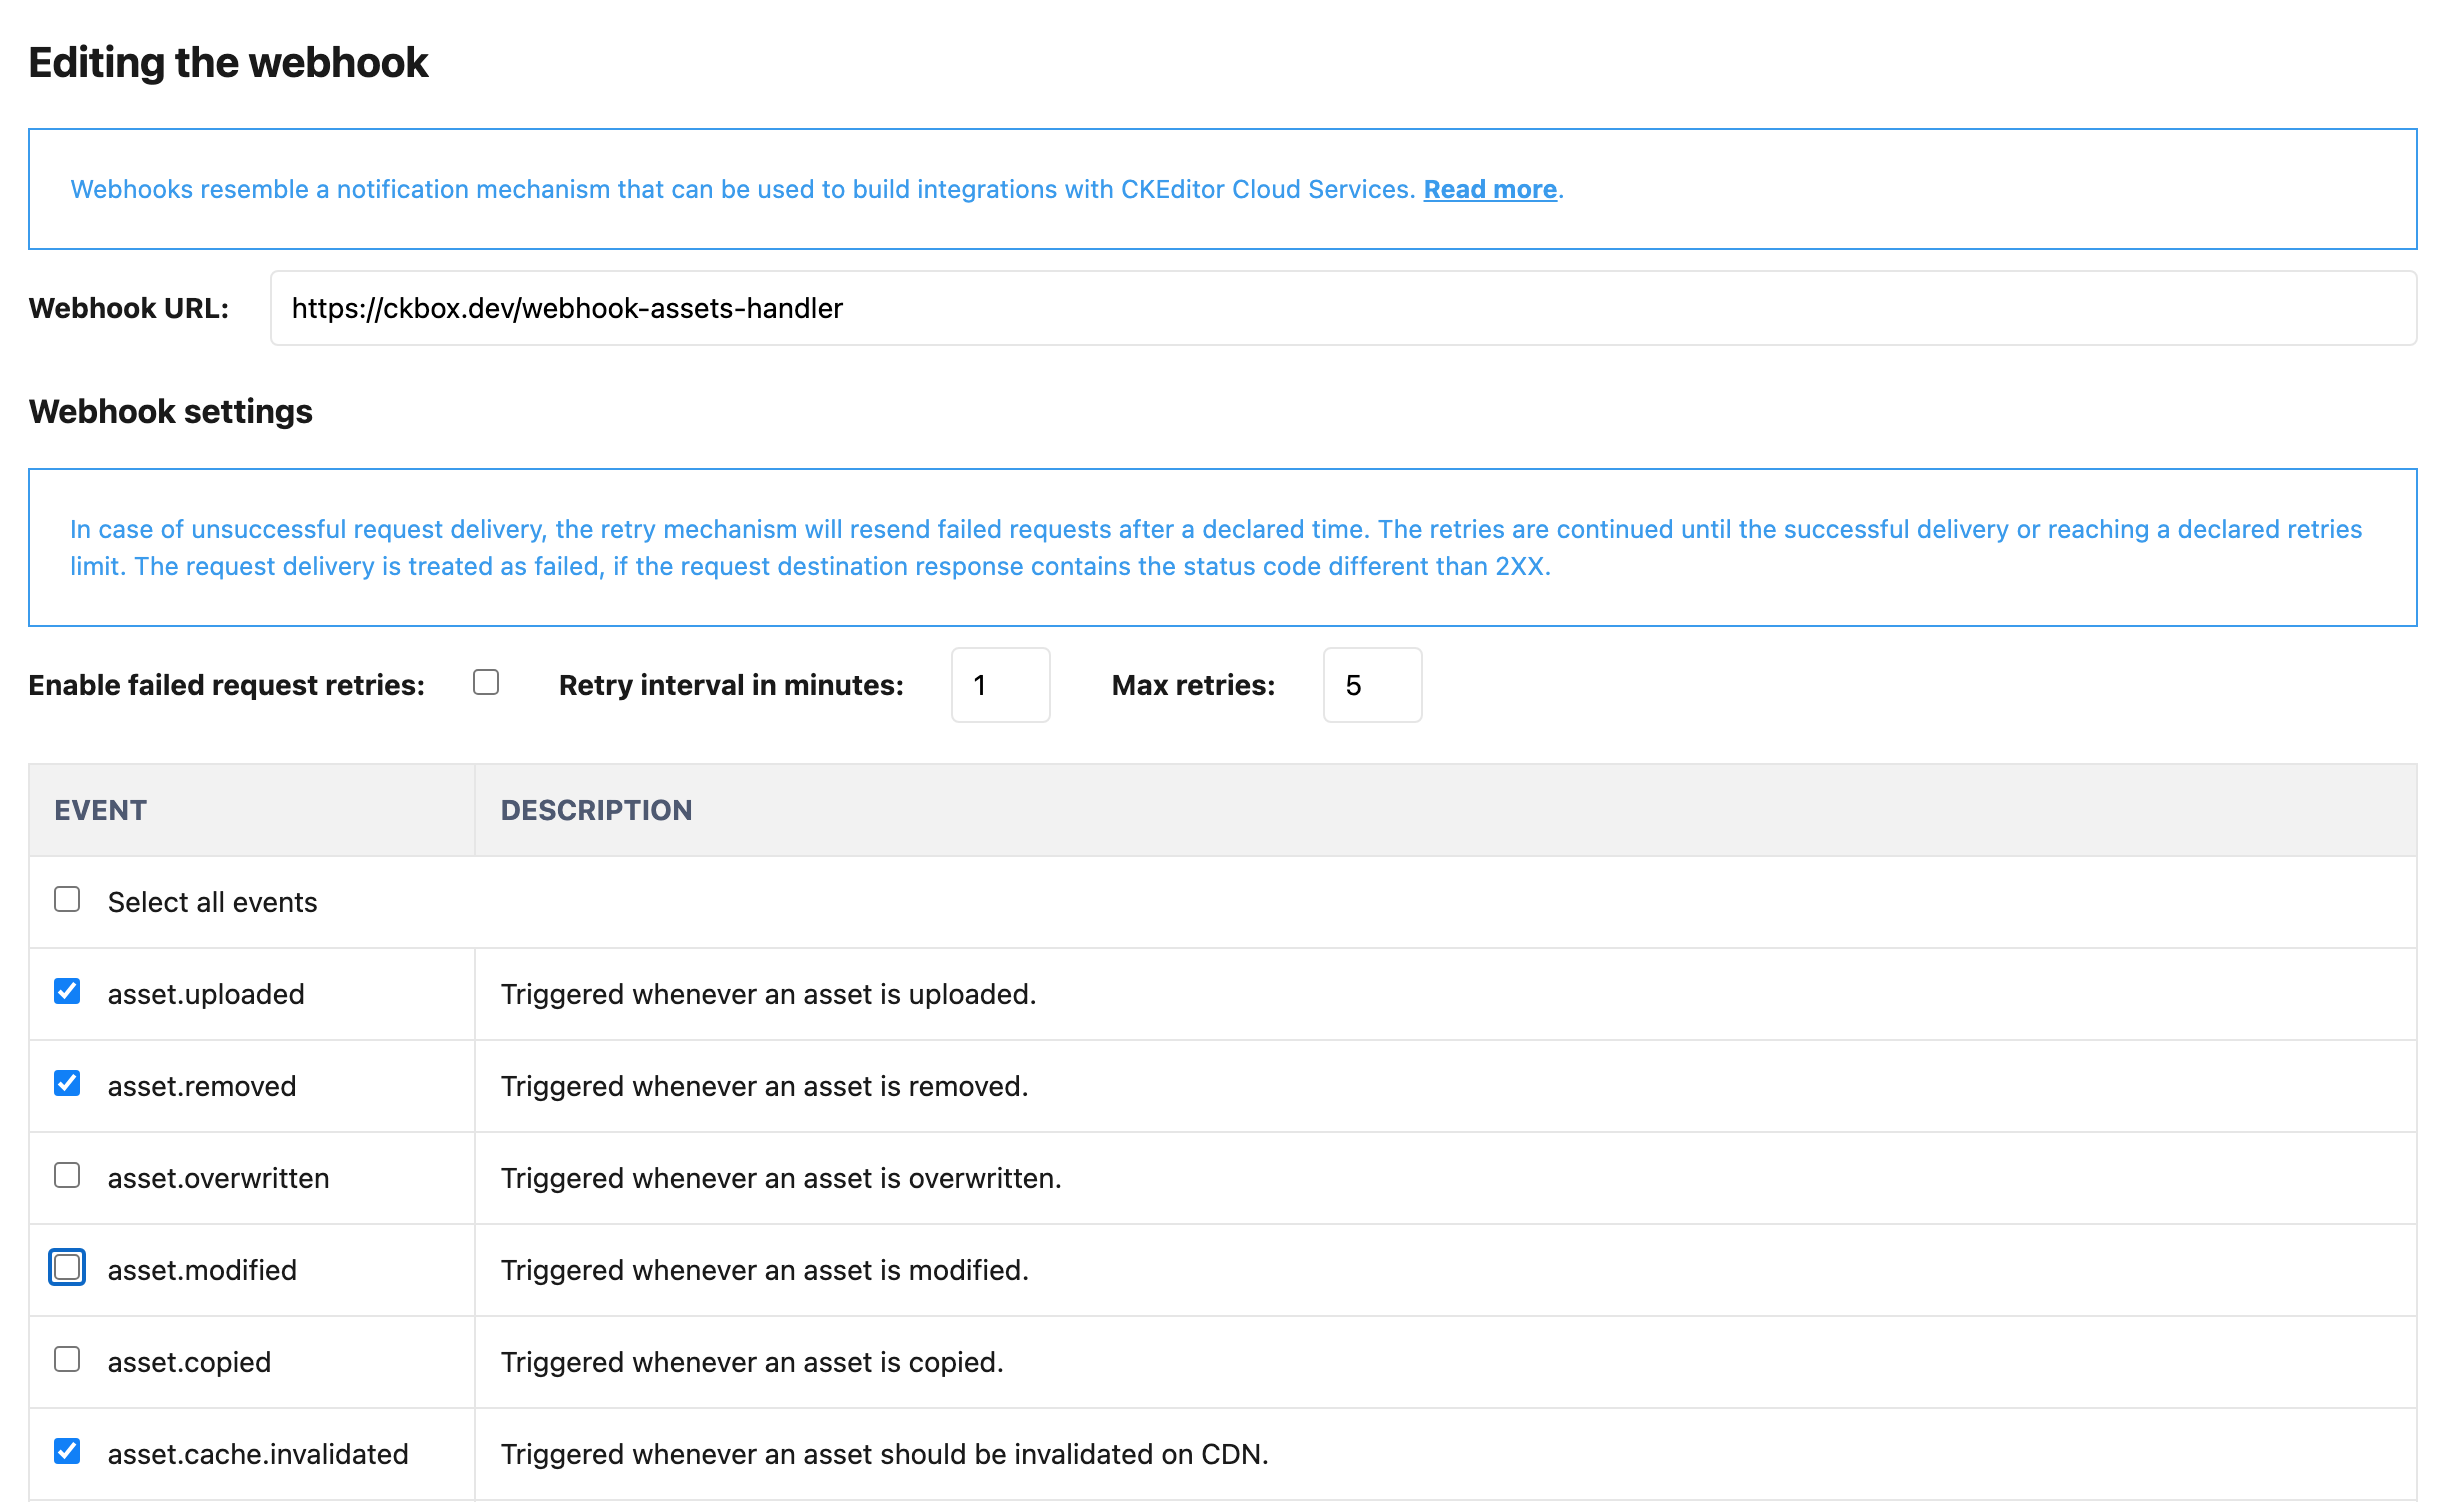The image size is (2454, 1502).
Task: Check the asset.overwritten event
Action: (x=67, y=1175)
